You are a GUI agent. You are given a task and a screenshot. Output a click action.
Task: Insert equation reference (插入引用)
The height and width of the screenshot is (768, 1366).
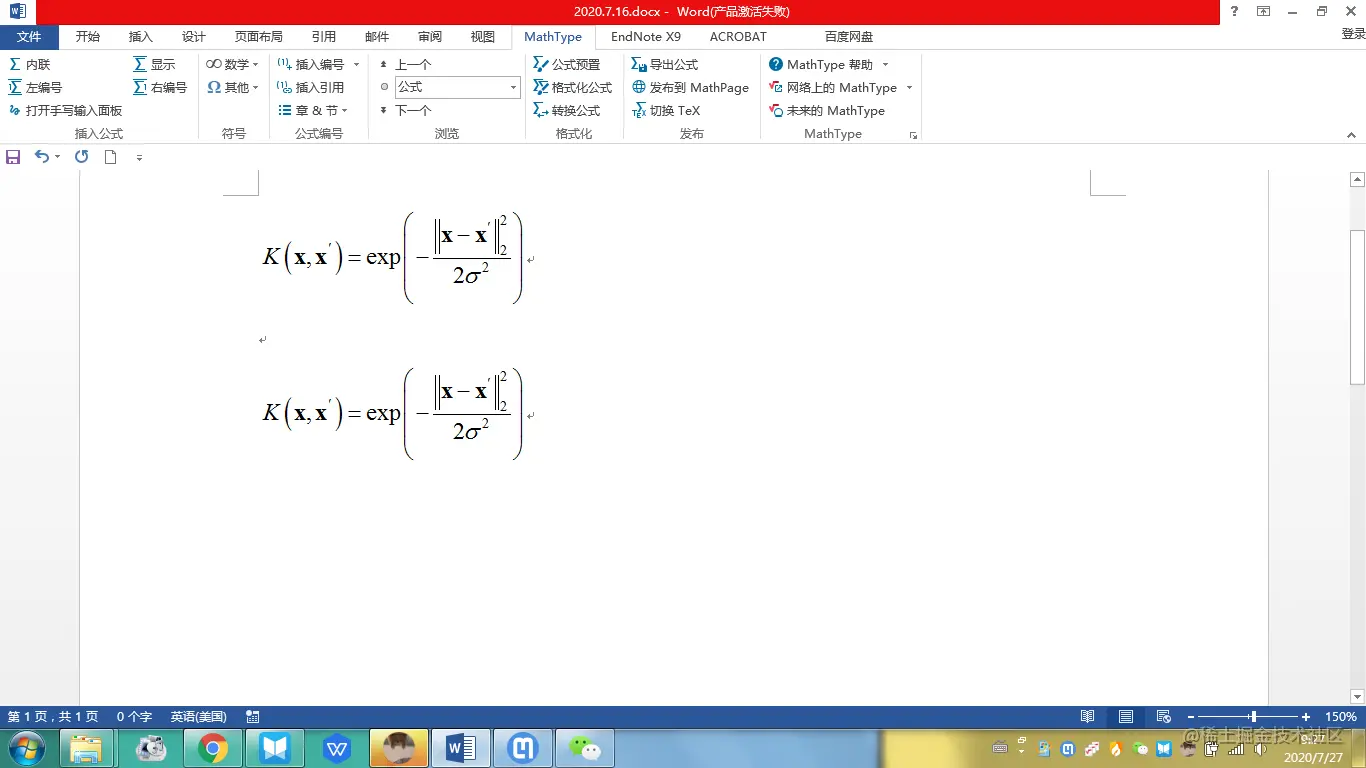point(310,88)
